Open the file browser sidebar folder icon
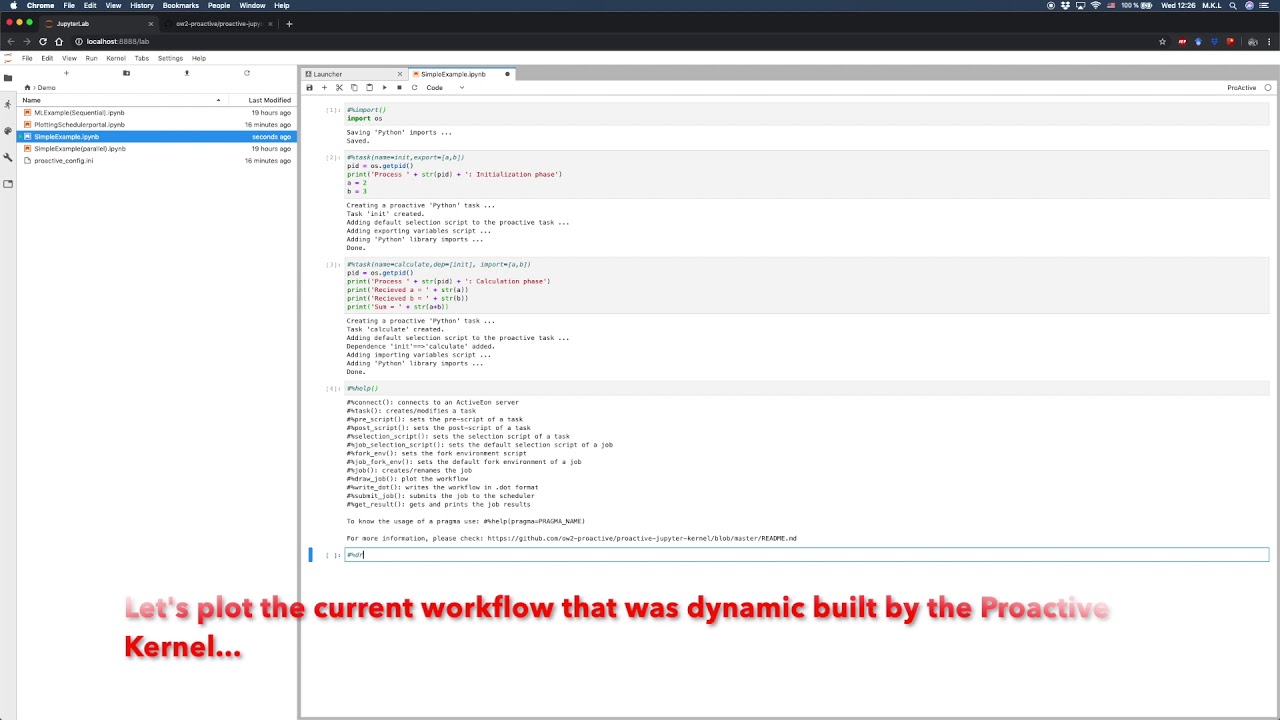Screen dimensions: 1280x720 [8, 78]
